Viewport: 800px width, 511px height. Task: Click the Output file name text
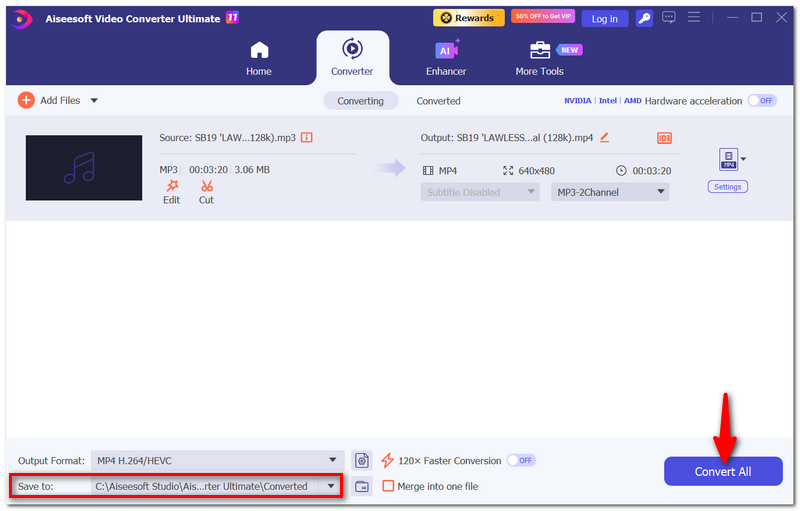click(507, 138)
